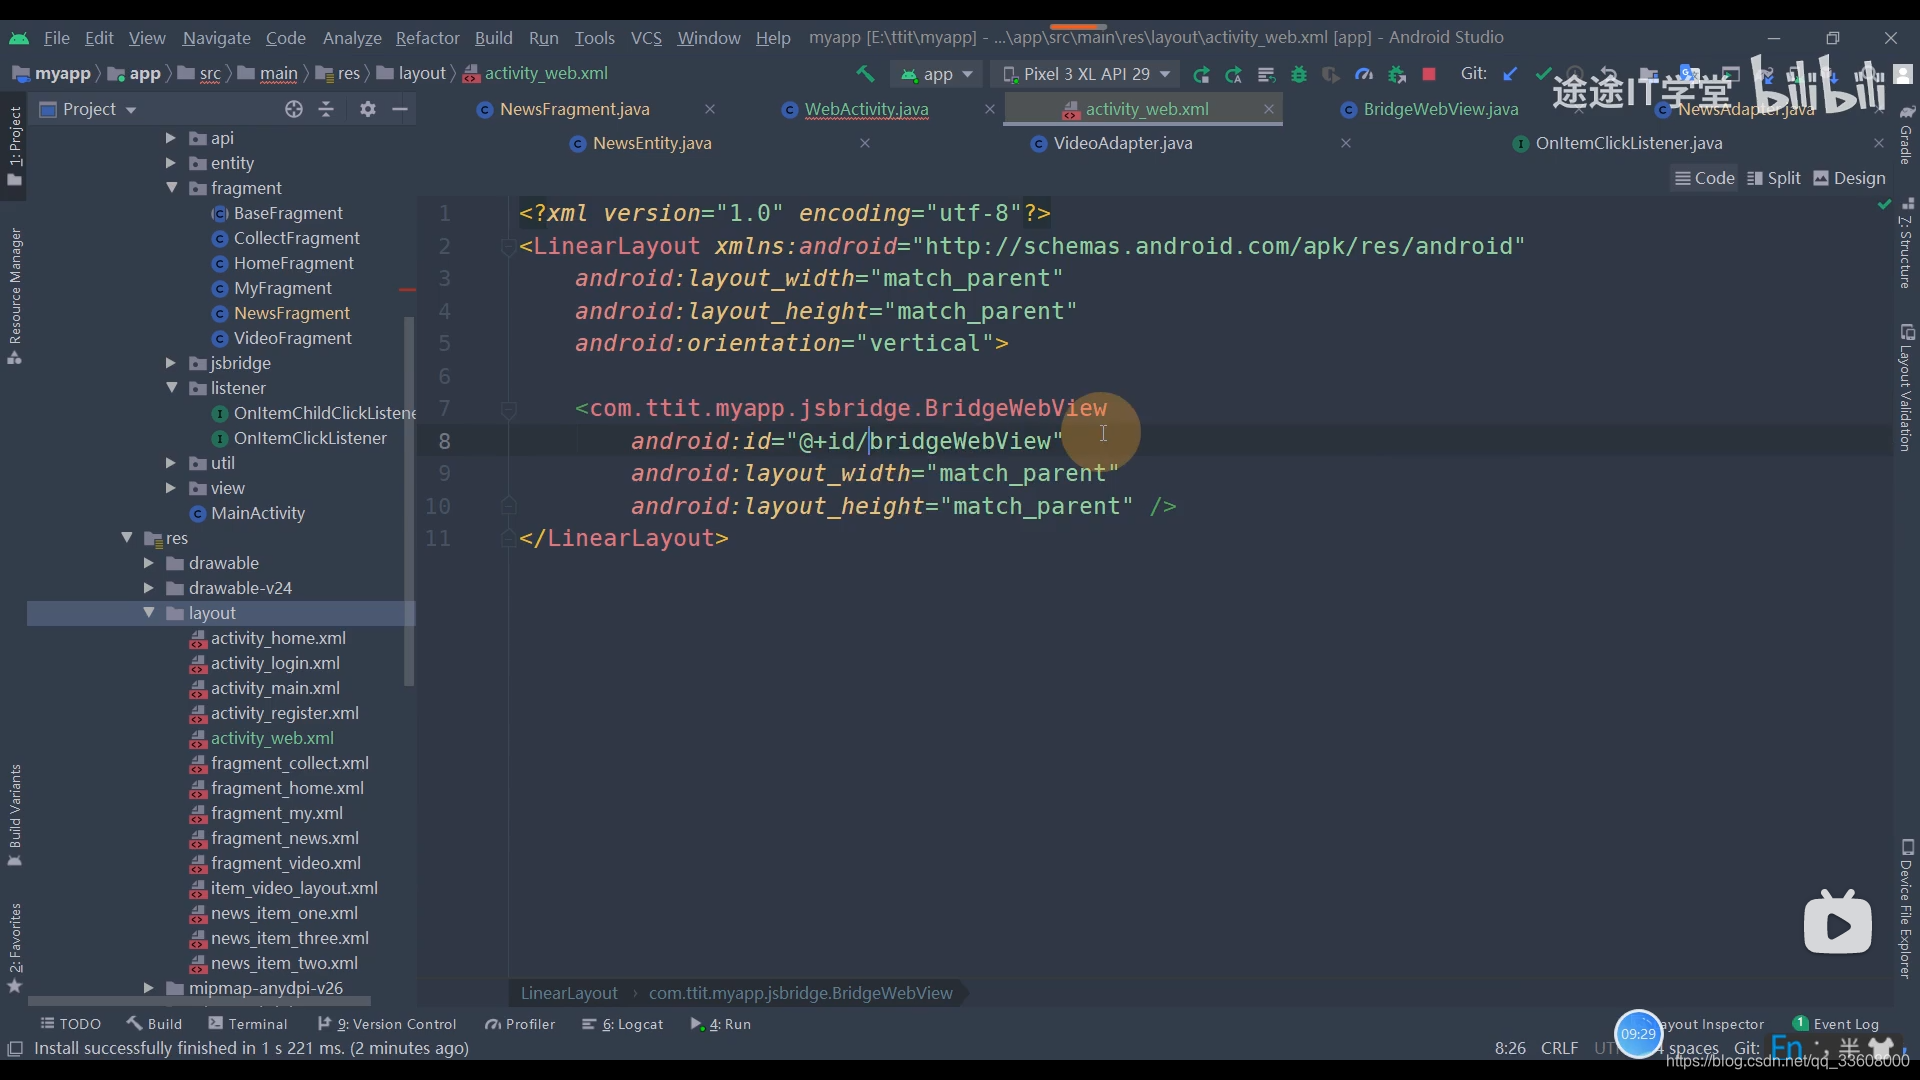Viewport: 1920px width, 1080px height.
Task: Open the VCS menu
Action: pyautogui.click(x=646, y=38)
